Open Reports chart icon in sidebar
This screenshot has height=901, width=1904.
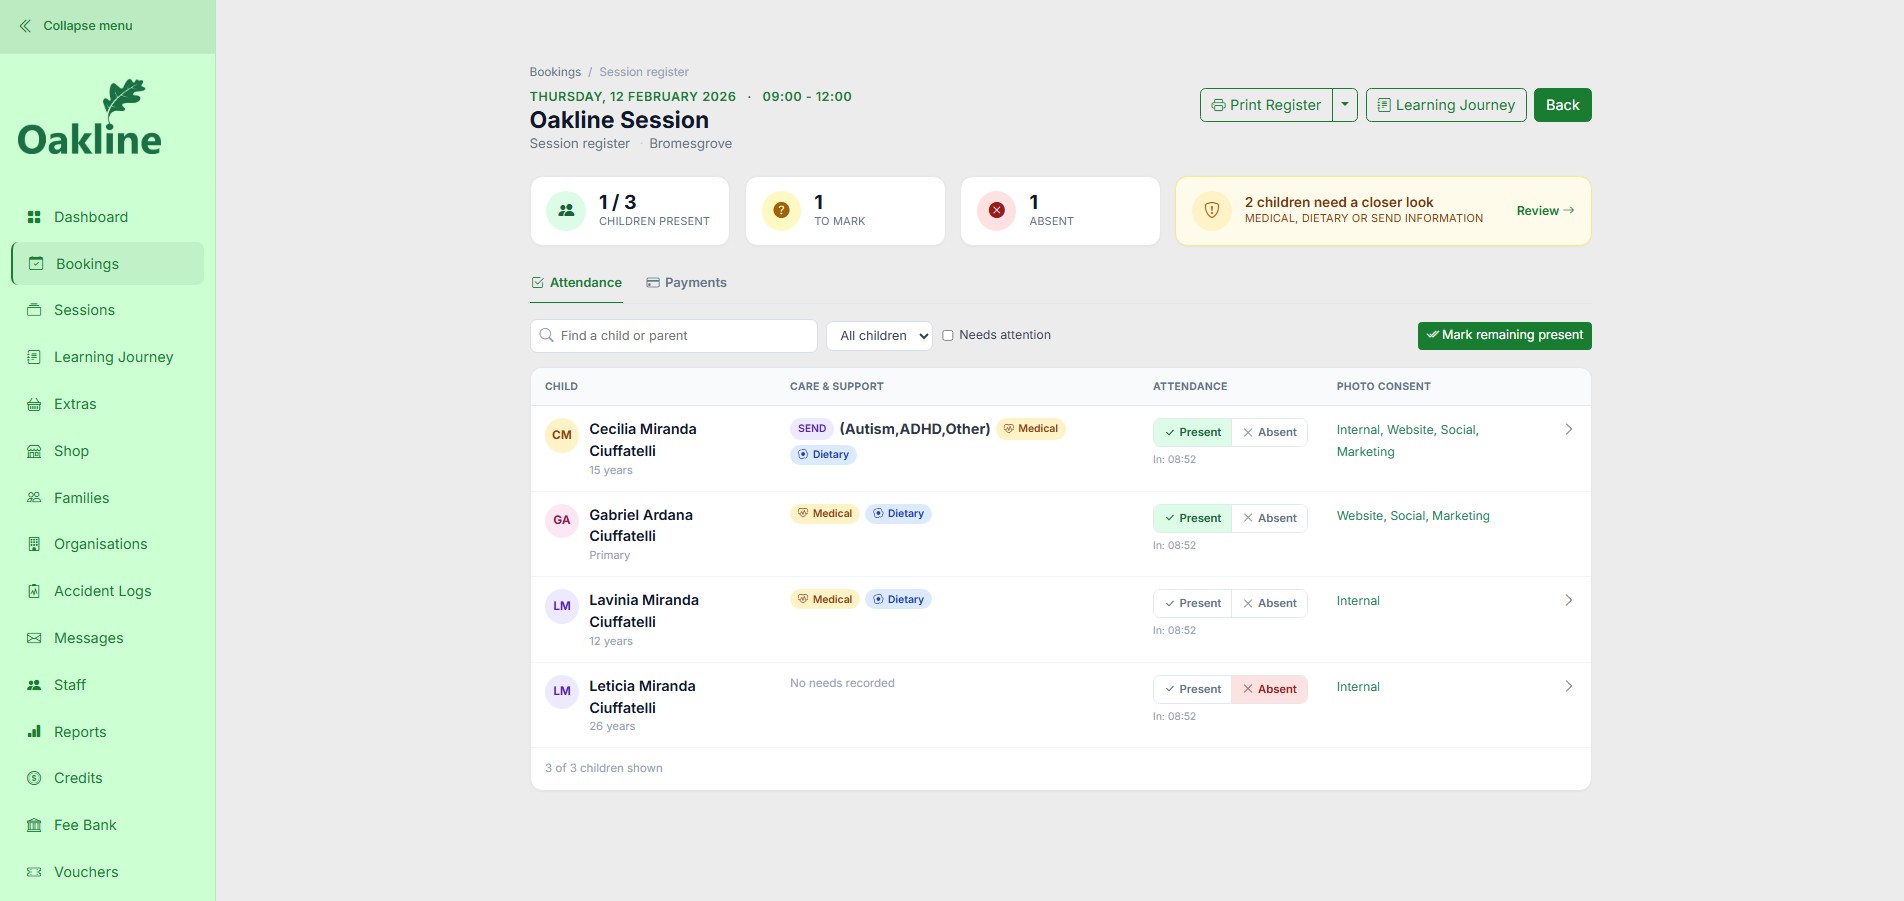click(34, 732)
